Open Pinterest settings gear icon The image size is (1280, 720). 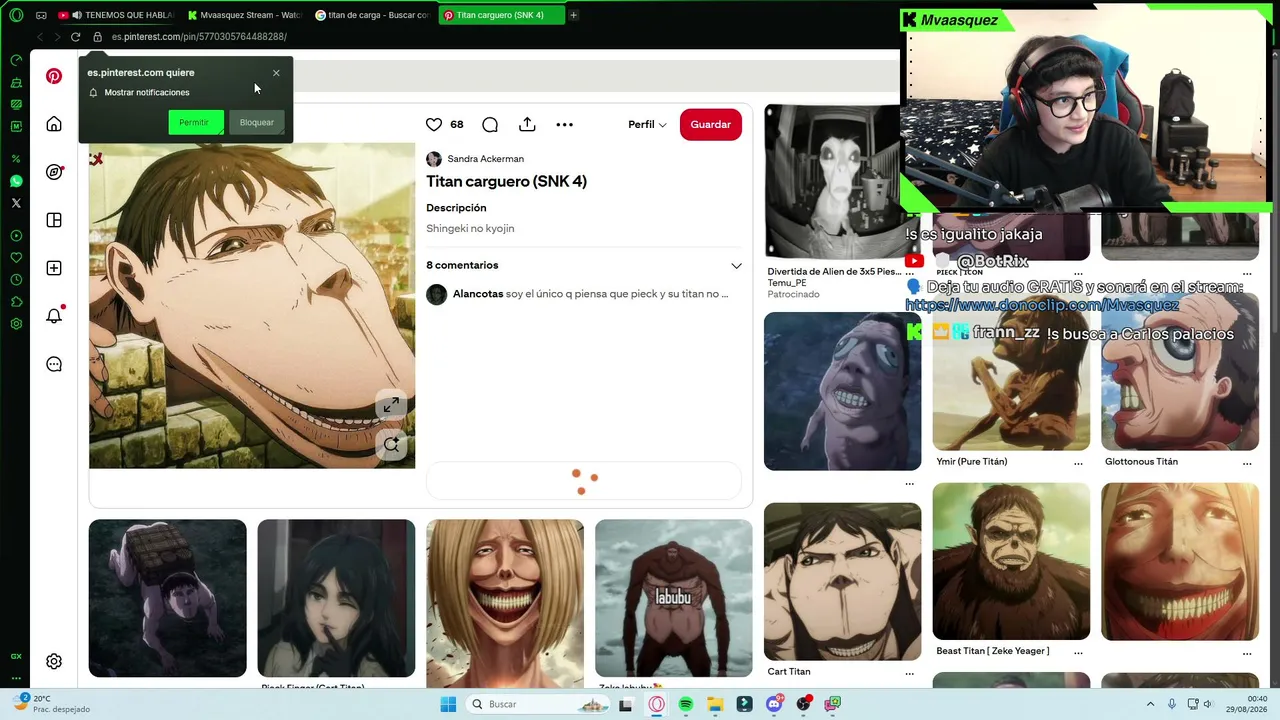point(54,661)
